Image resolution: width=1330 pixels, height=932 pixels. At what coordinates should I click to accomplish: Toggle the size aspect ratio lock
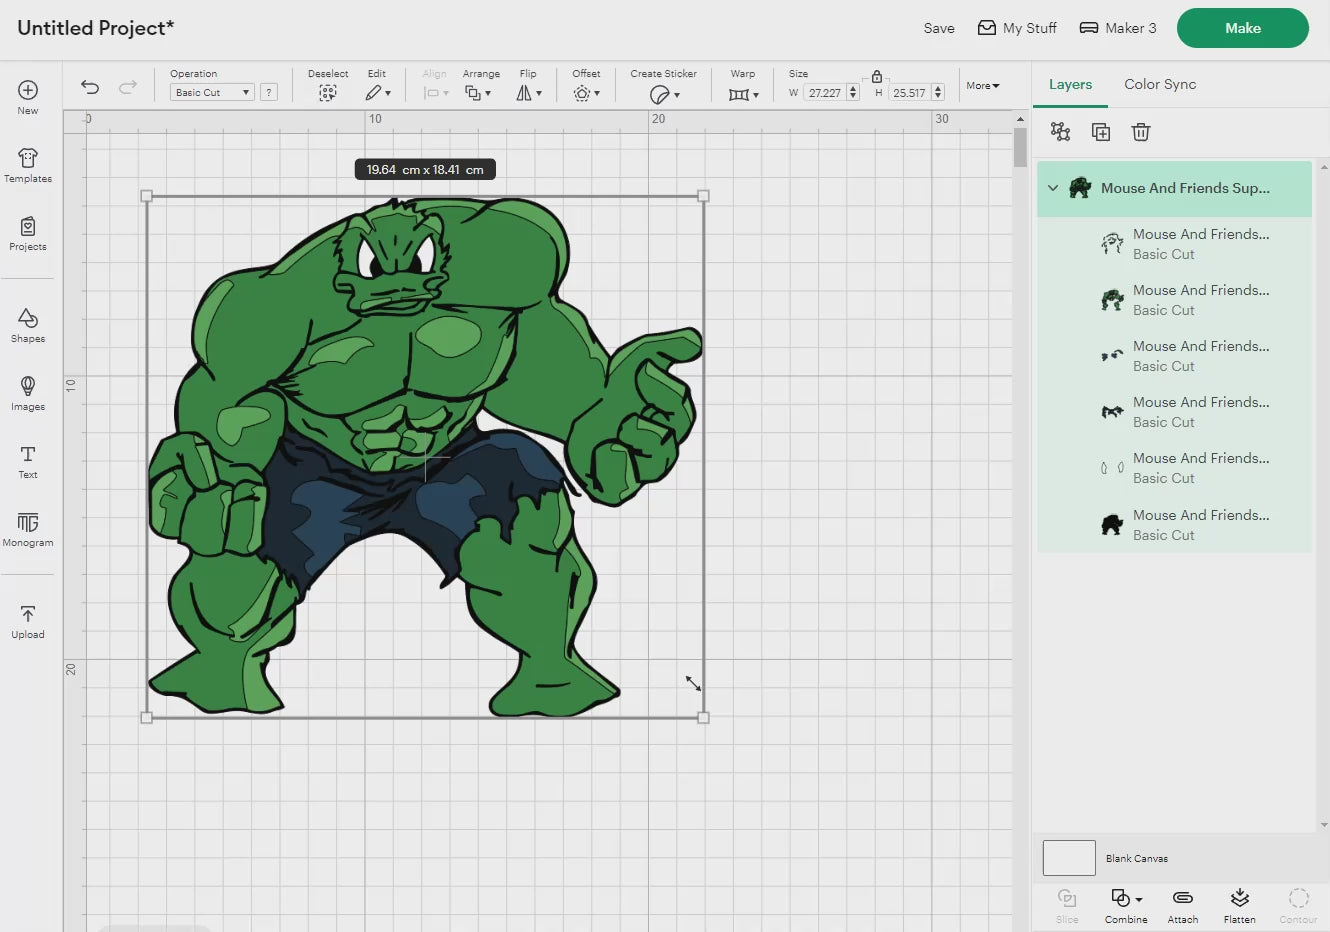877,76
